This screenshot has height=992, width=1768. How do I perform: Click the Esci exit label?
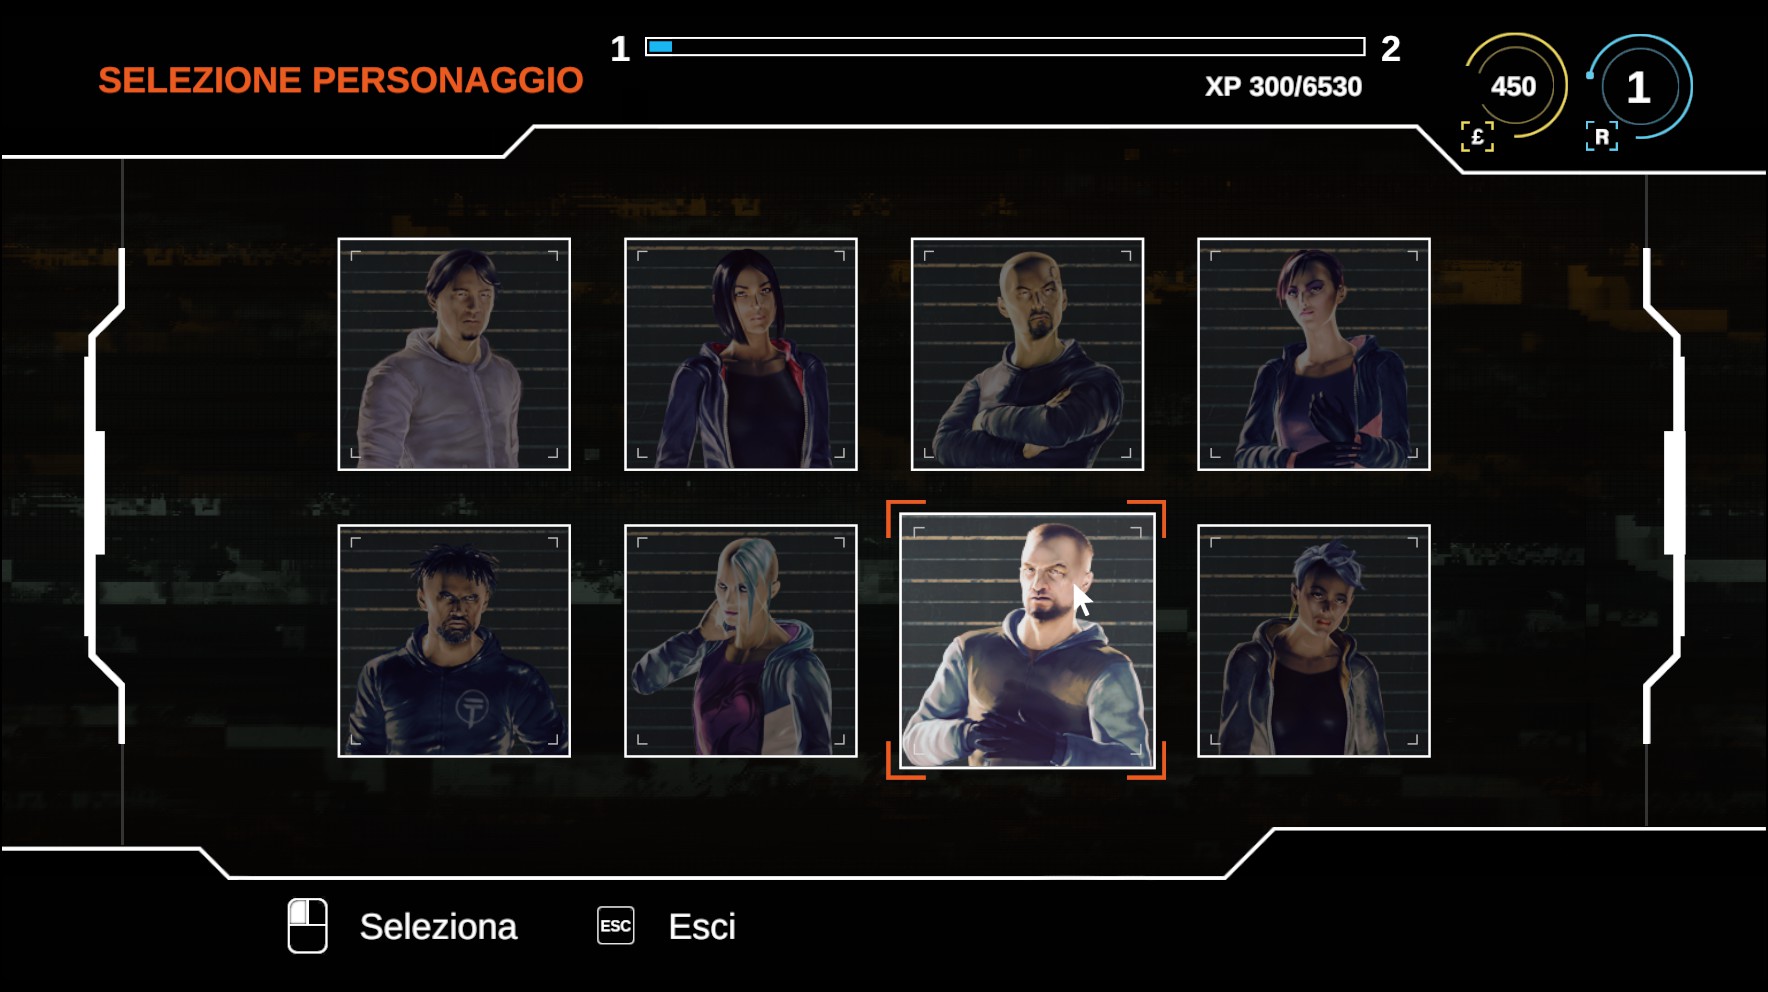click(702, 927)
